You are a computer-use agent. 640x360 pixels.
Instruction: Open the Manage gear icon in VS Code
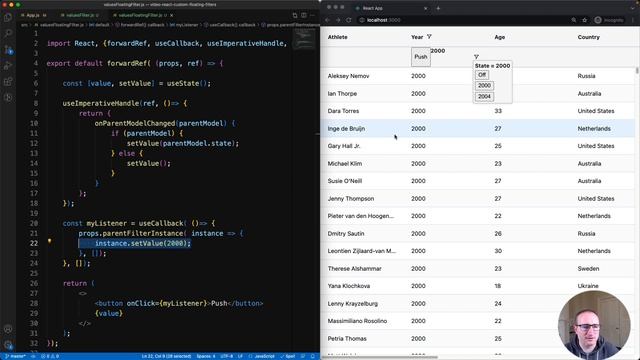click(x=8, y=345)
